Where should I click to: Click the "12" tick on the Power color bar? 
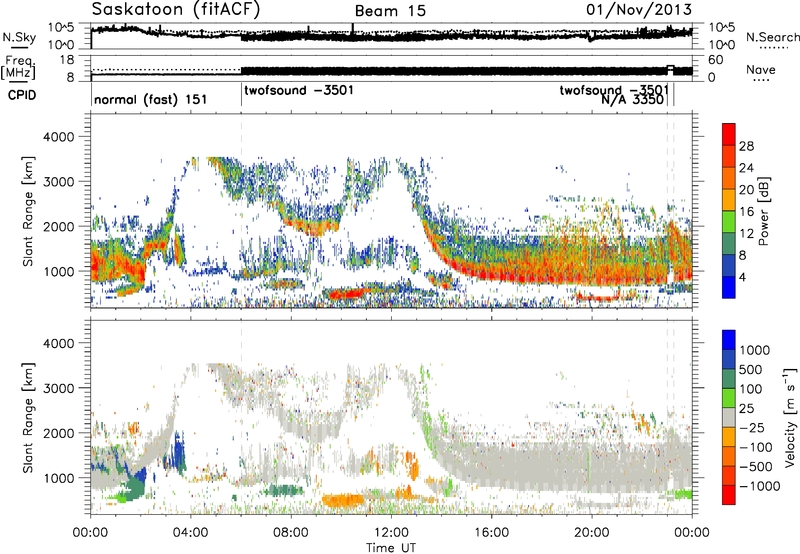coord(746,234)
